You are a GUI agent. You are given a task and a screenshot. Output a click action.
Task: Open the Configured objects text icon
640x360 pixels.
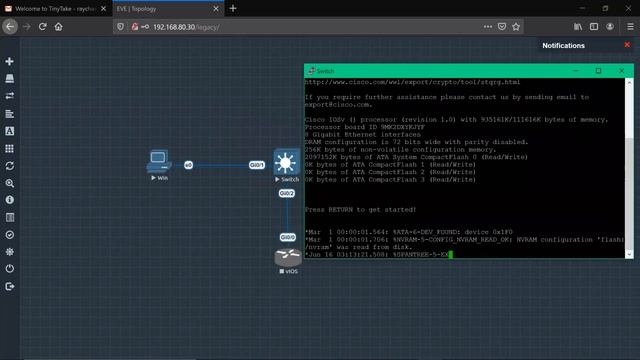tap(9, 131)
